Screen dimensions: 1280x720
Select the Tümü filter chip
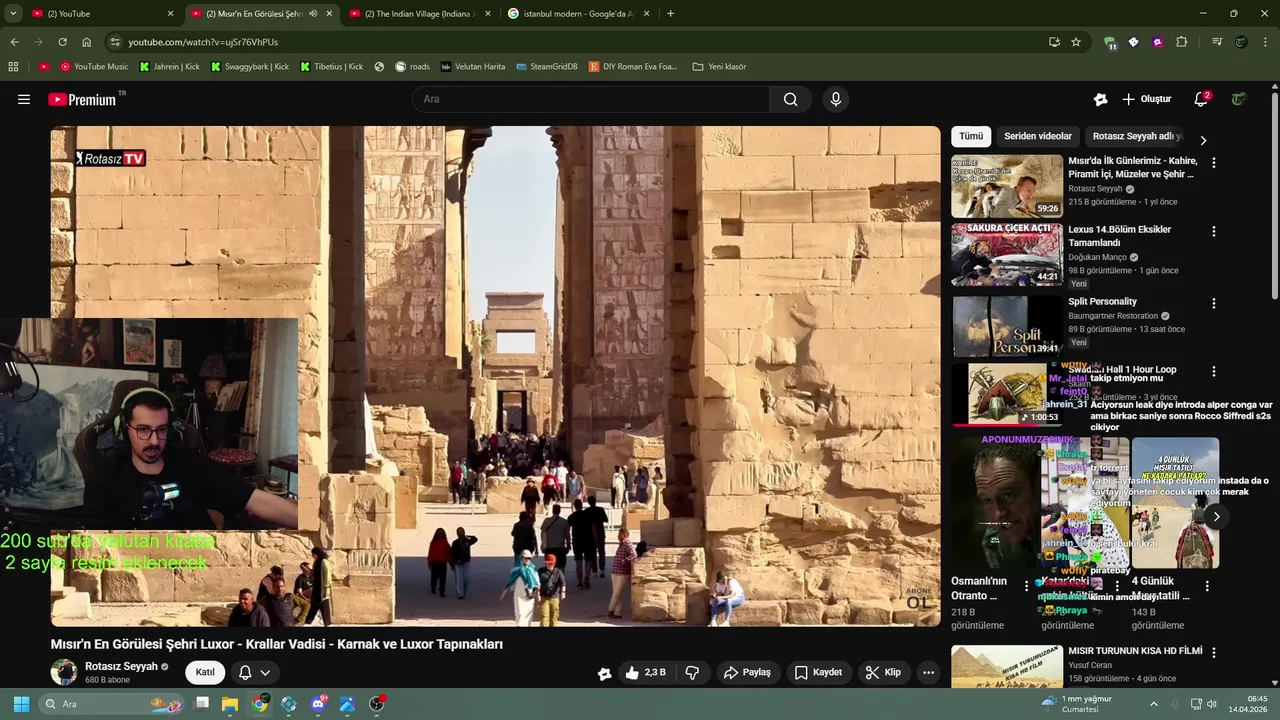pos(971,136)
